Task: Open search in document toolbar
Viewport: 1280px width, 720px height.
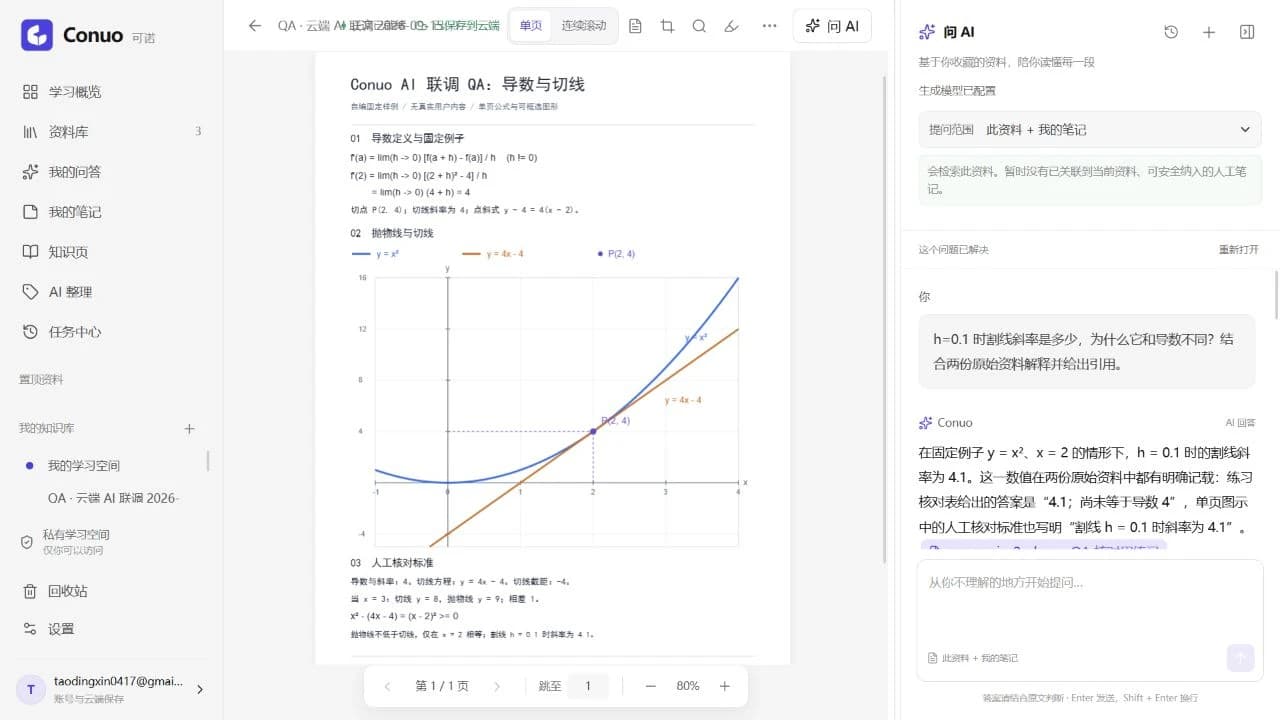Action: [699, 26]
